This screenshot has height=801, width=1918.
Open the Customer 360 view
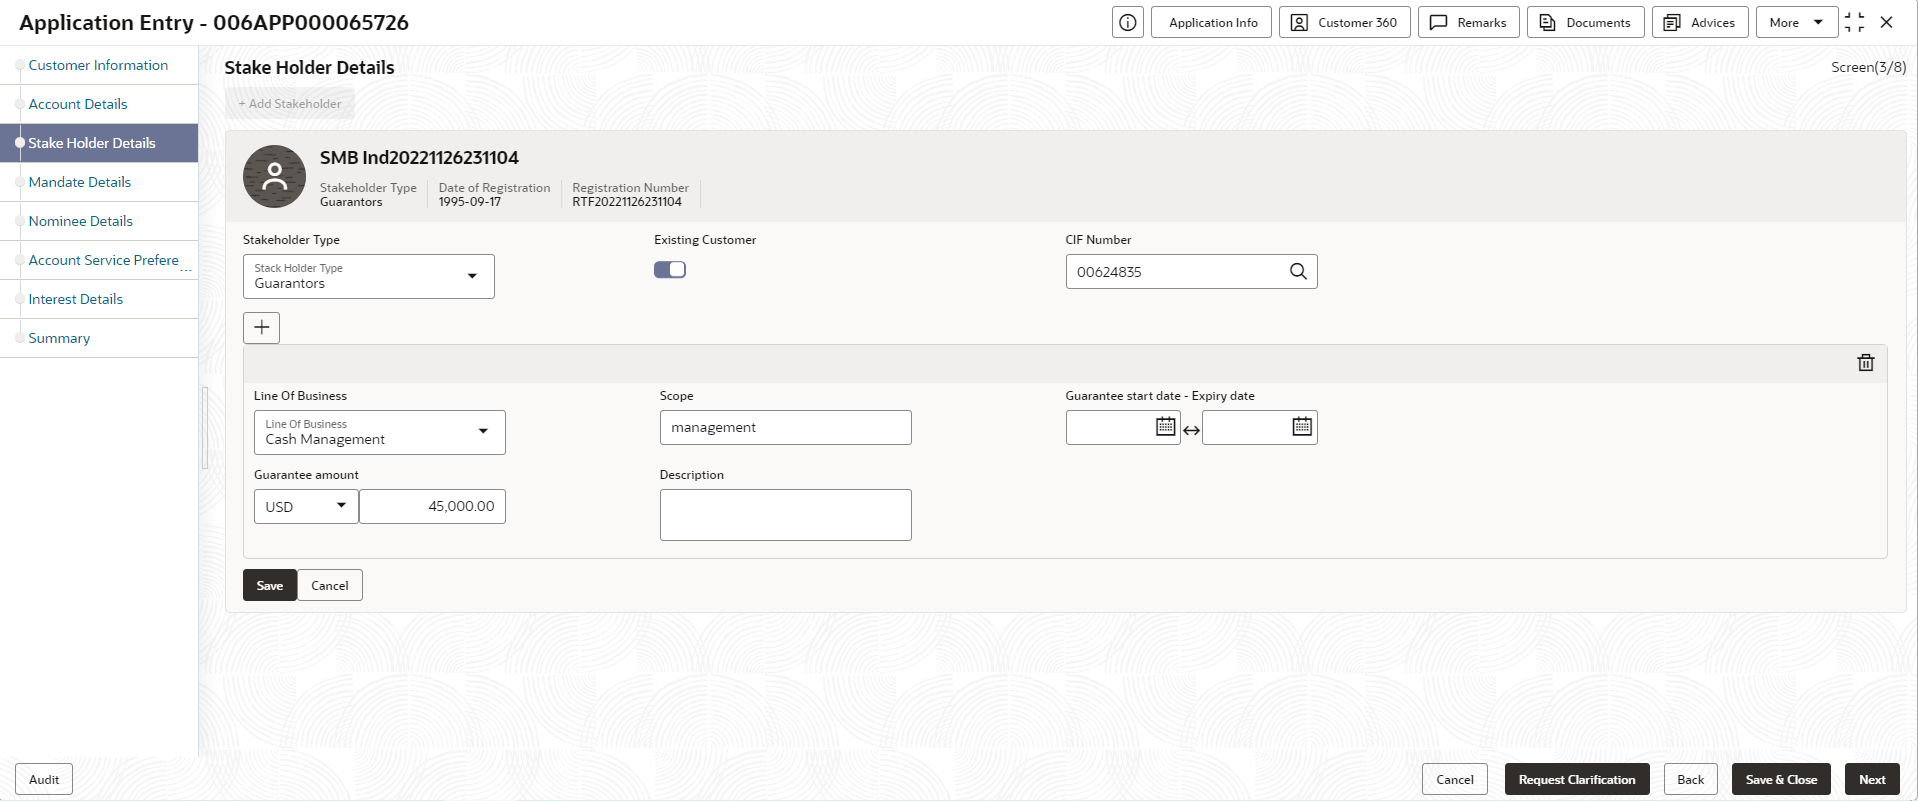click(x=1344, y=22)
